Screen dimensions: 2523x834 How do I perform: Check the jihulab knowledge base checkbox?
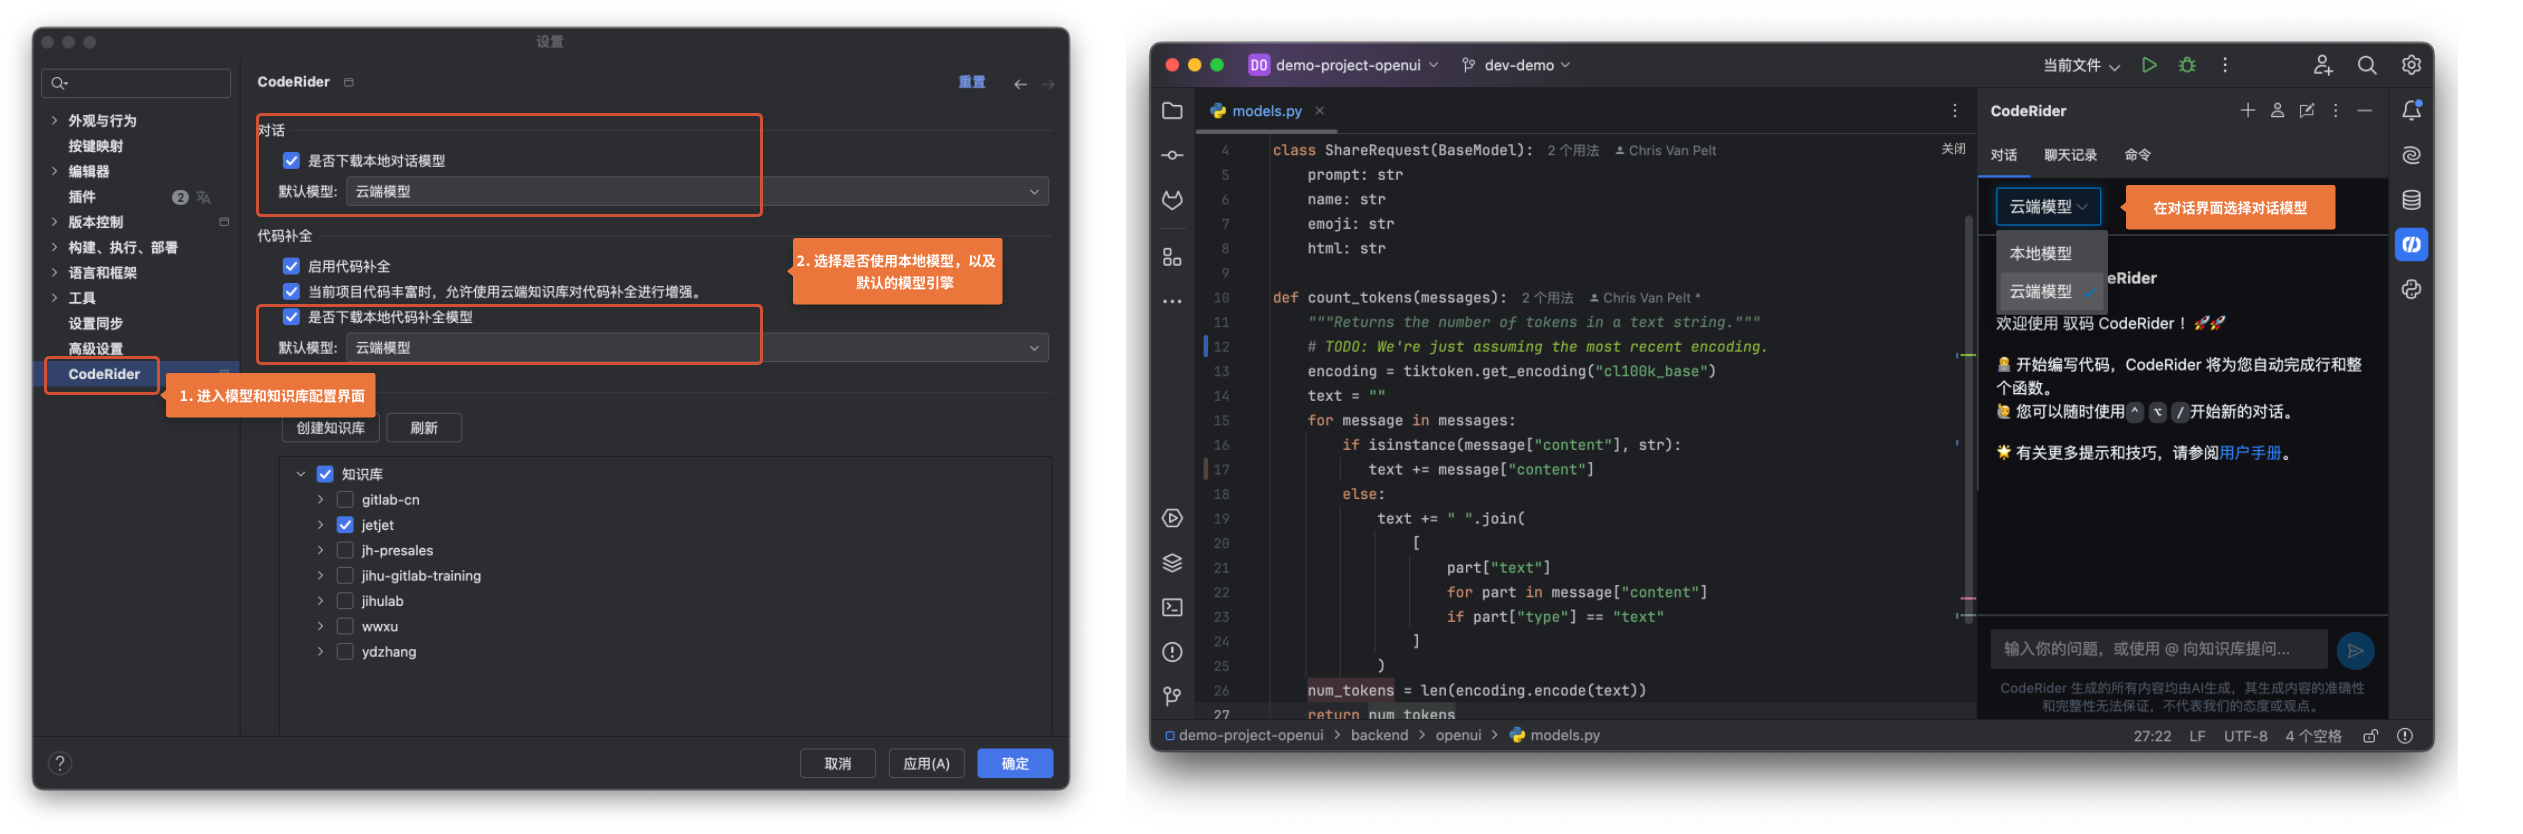tap(345, 601)
